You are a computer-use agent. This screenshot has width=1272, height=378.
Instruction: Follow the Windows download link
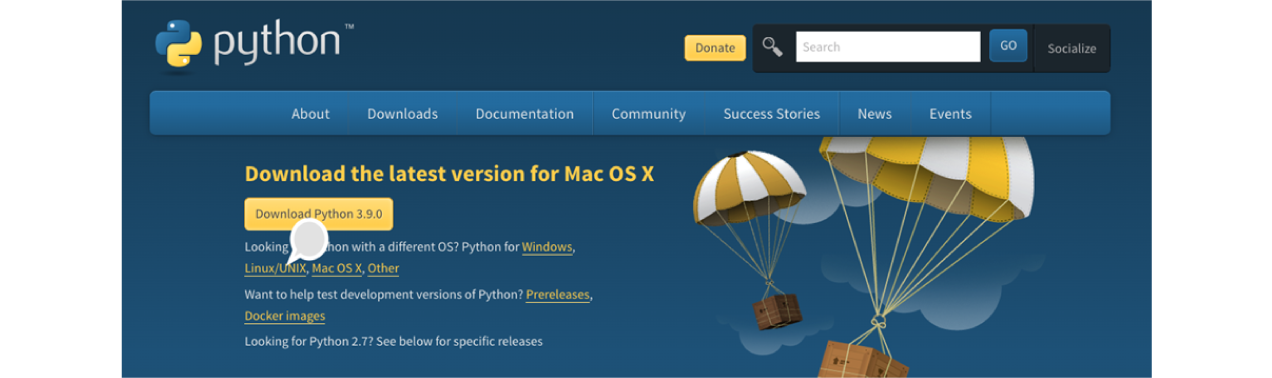(547, 247)
